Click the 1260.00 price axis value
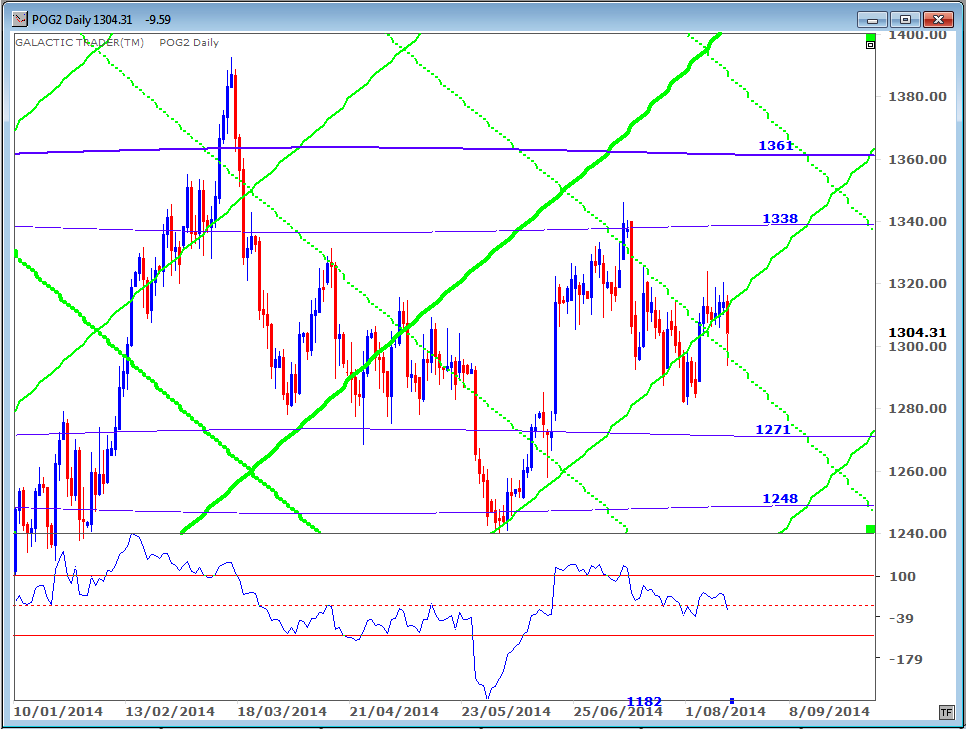The height and width of the screenshot is (729, 966). (x=917, y=471)
